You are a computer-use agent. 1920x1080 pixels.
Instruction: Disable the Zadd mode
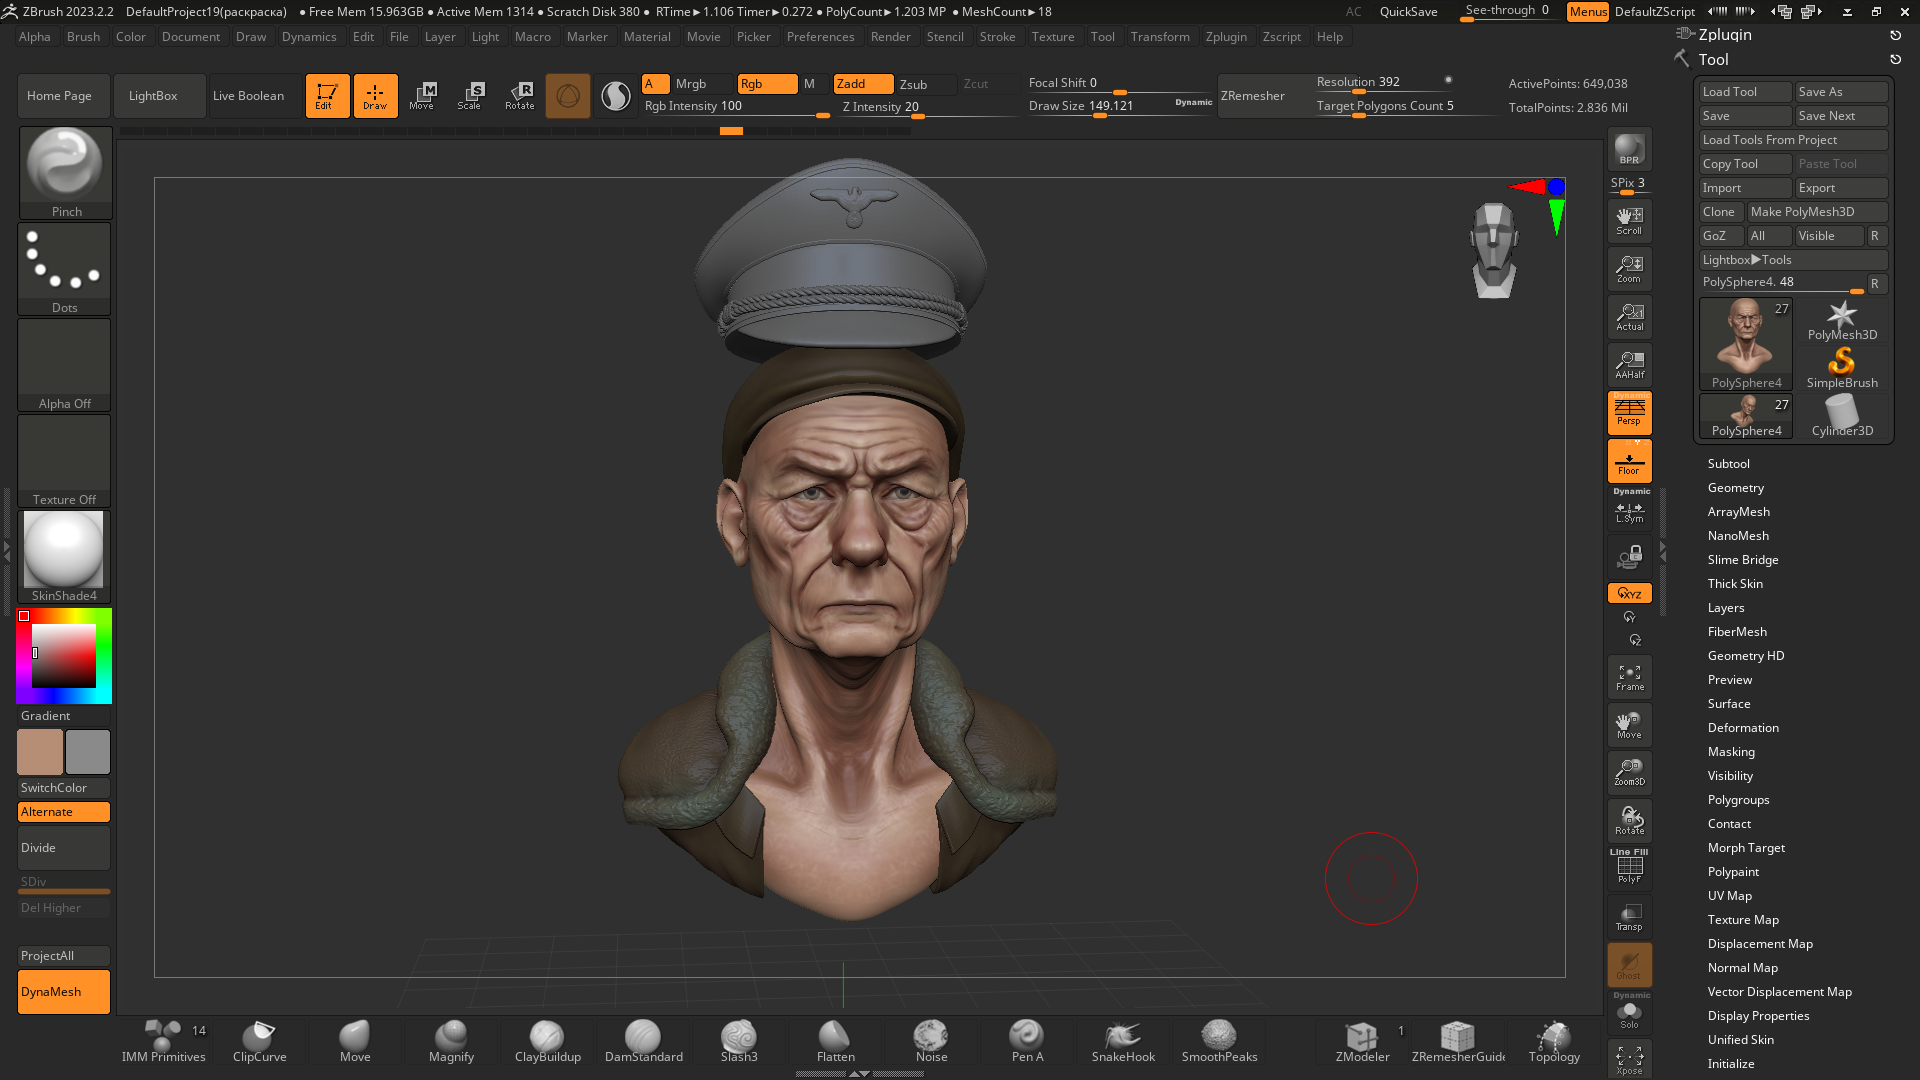[x=863, y=84]
